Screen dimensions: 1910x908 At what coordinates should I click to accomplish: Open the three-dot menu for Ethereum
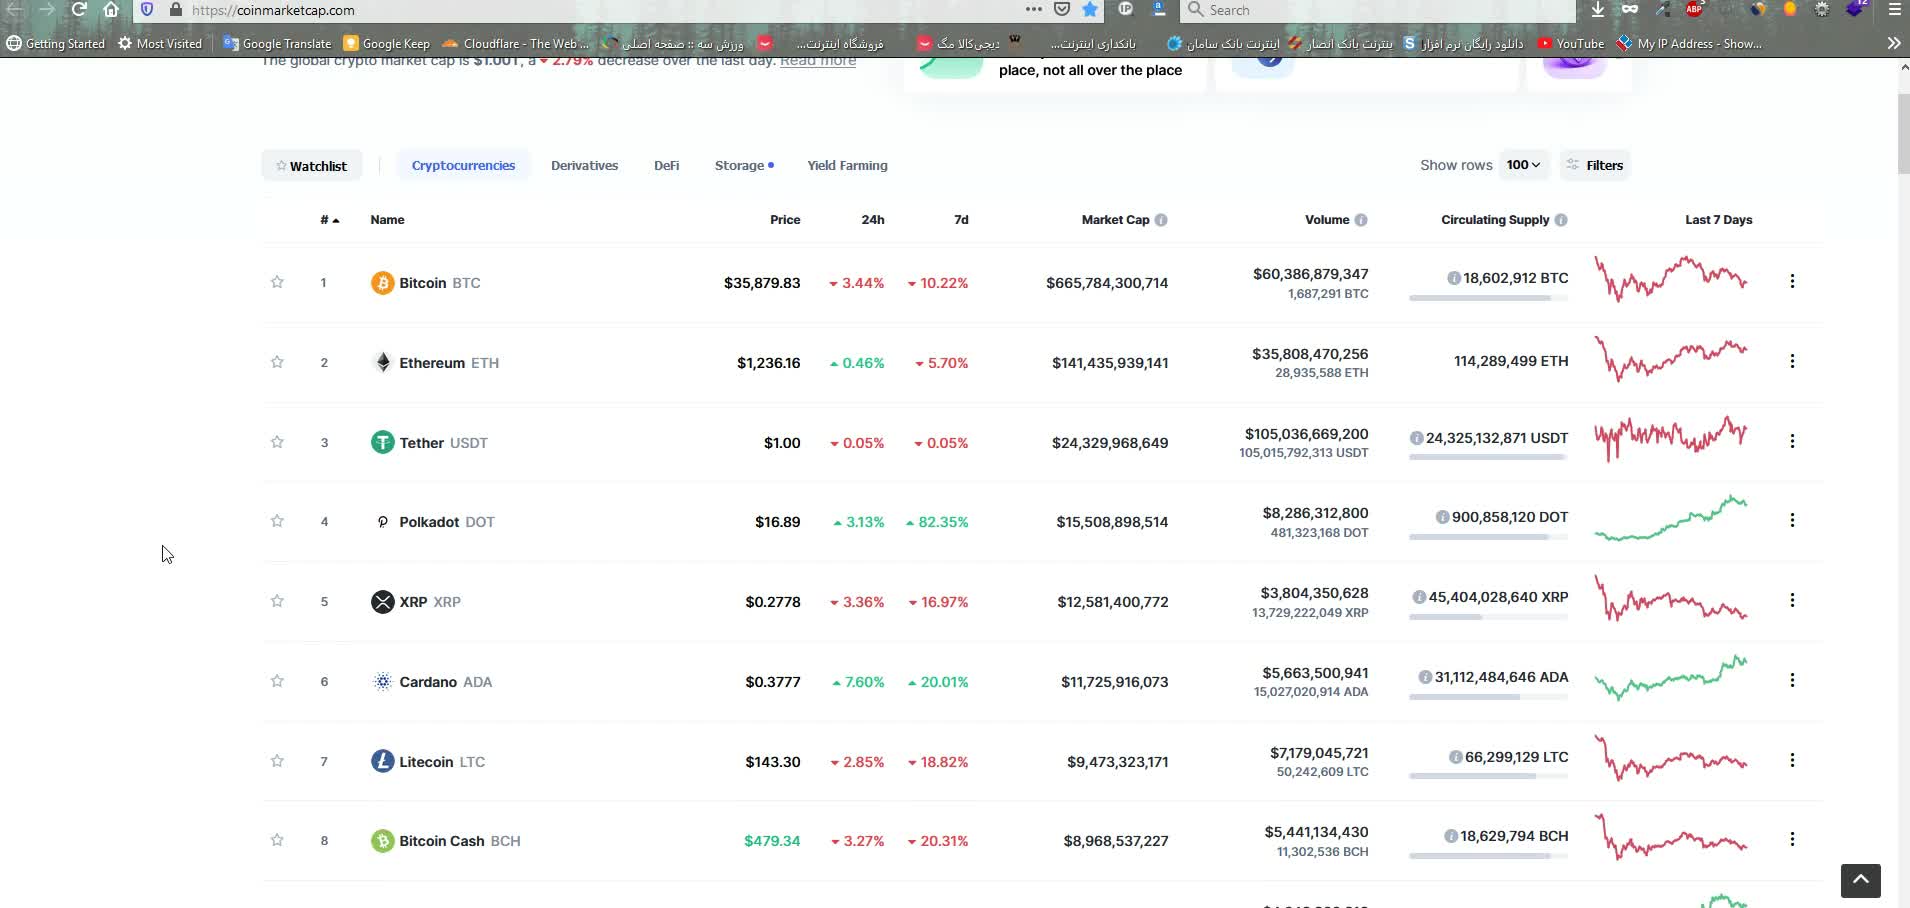(x=1791, y=361)
